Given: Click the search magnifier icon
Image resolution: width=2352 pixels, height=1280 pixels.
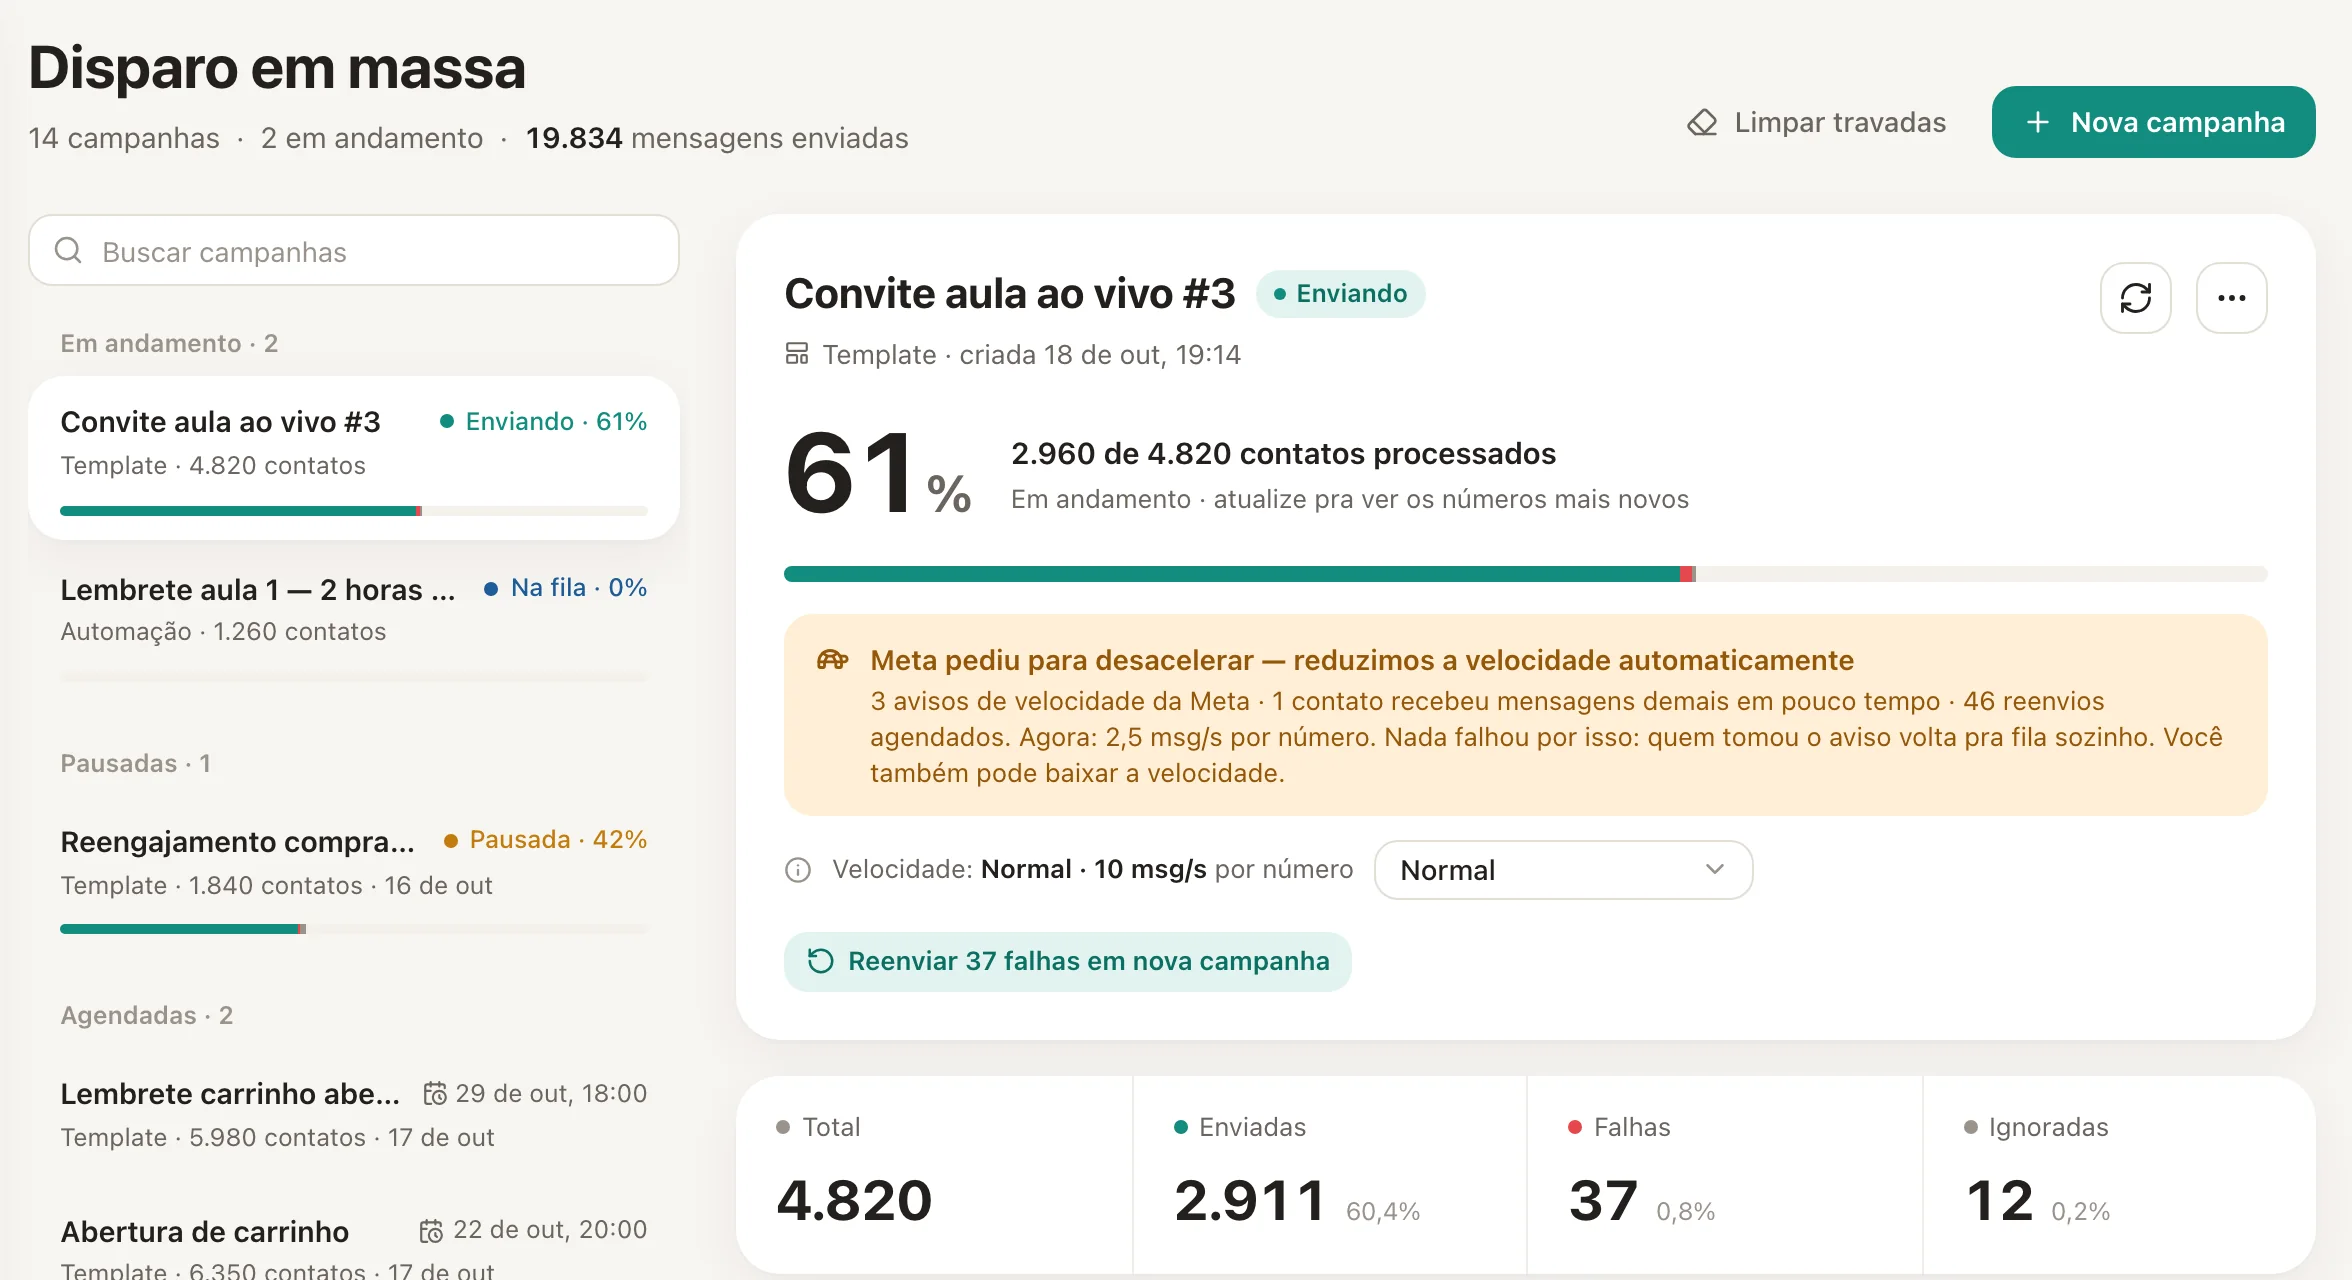Looking at the screenshot, I should coord(68,250).
